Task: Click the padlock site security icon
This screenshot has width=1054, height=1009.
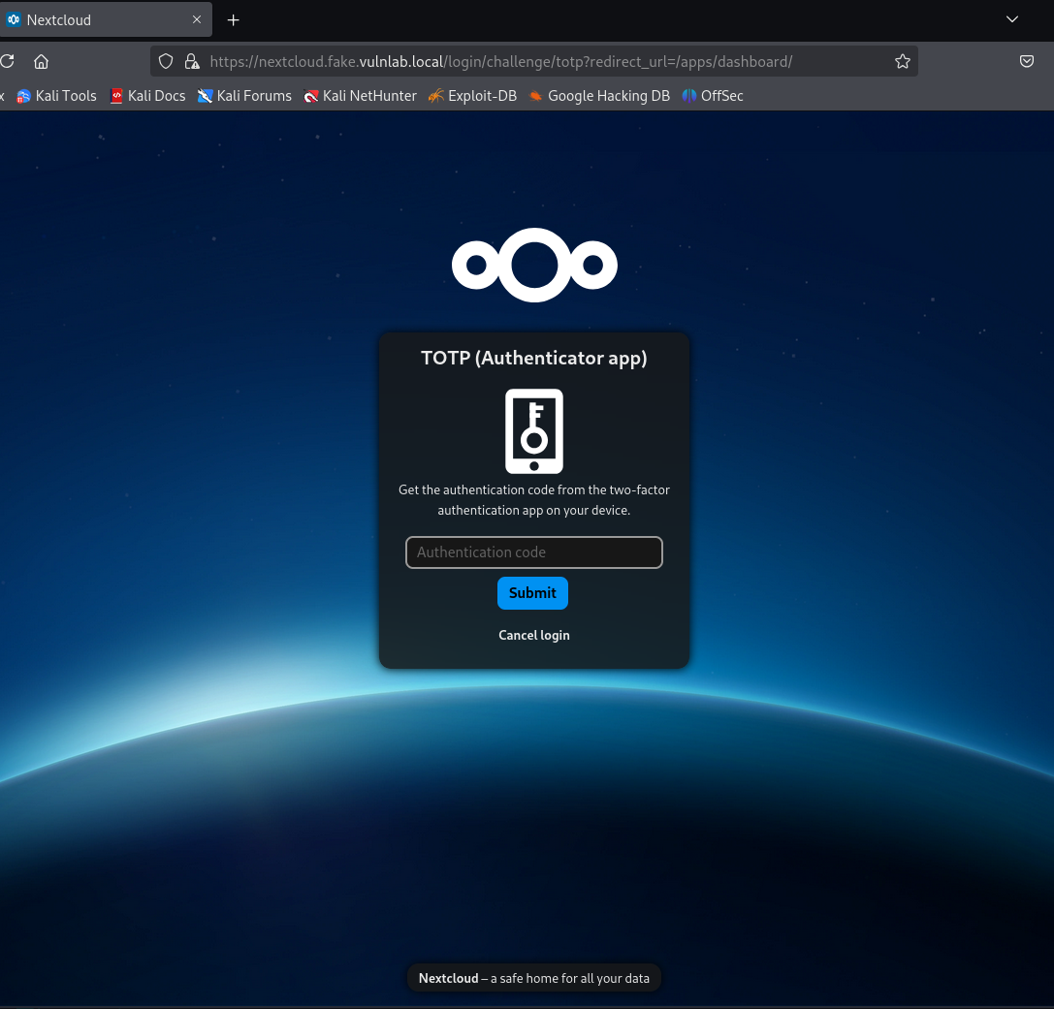Action: point(192,62)
